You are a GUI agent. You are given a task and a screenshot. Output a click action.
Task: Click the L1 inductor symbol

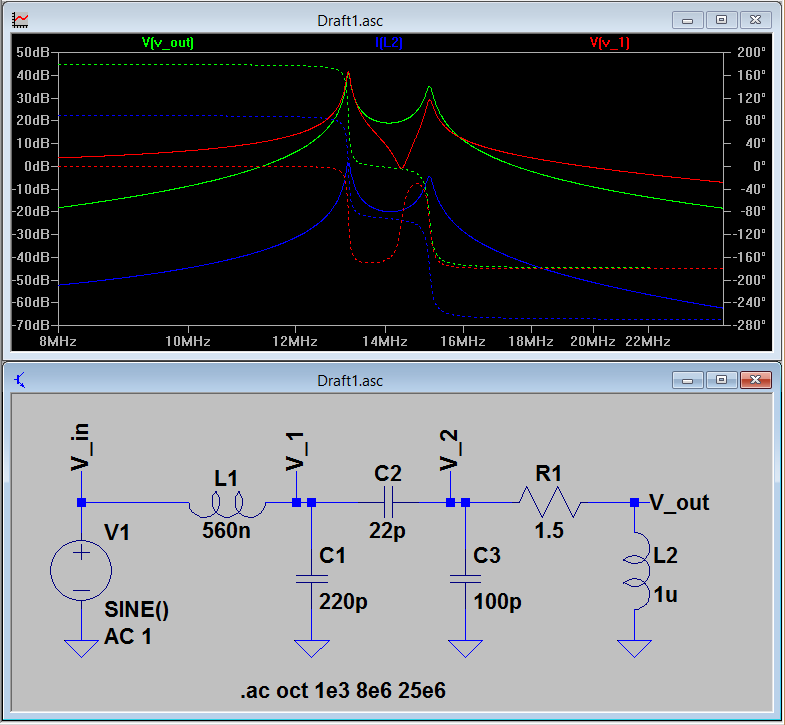click(227, 505)
